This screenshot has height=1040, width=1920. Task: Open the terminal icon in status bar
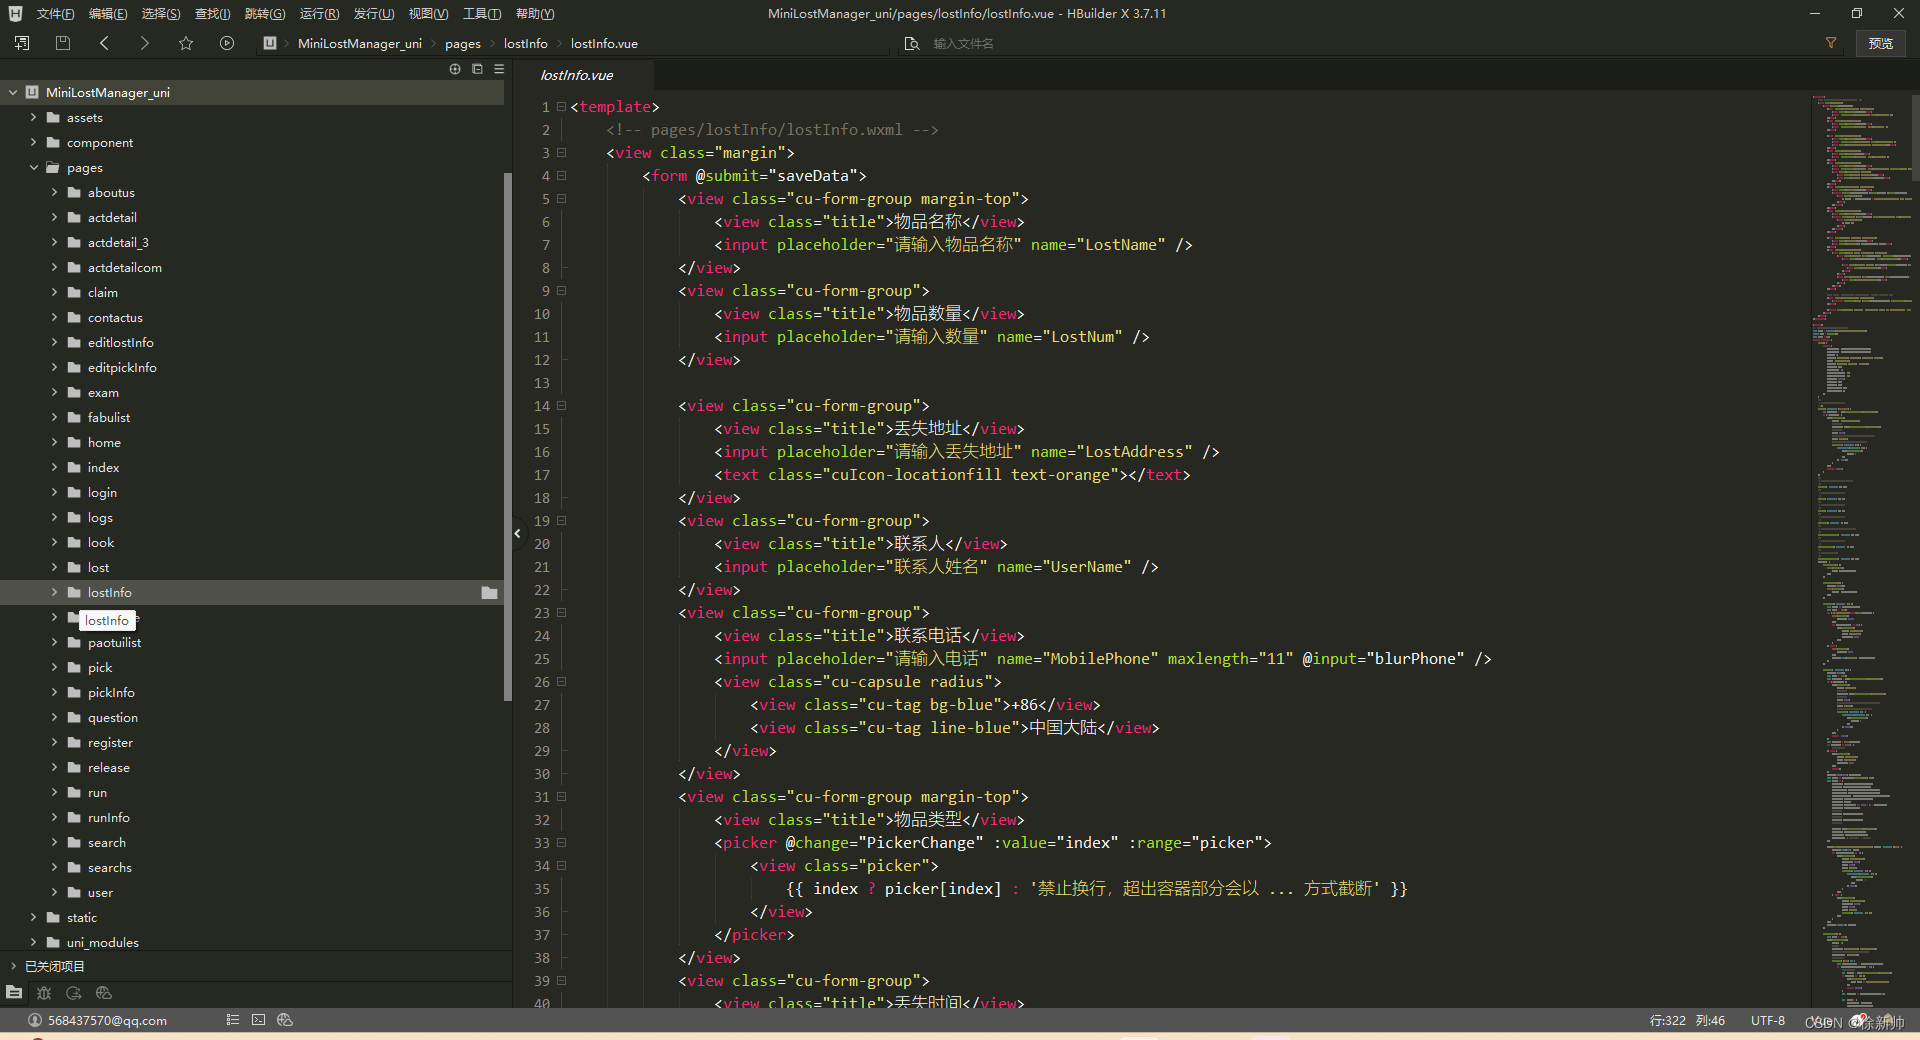[259, 1020]
